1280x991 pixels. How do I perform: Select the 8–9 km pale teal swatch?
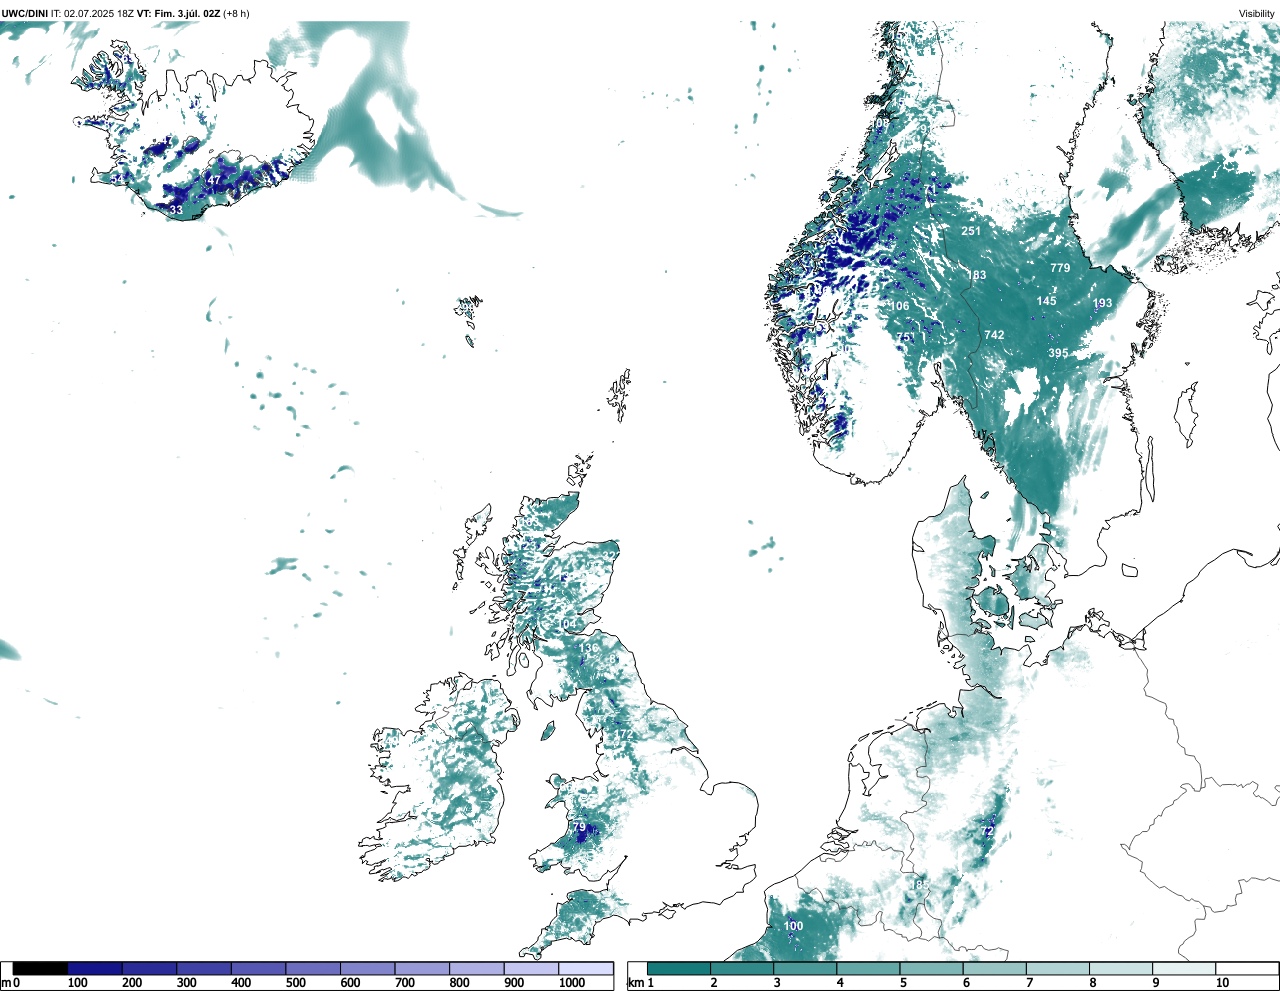(x=1120, y=968)
